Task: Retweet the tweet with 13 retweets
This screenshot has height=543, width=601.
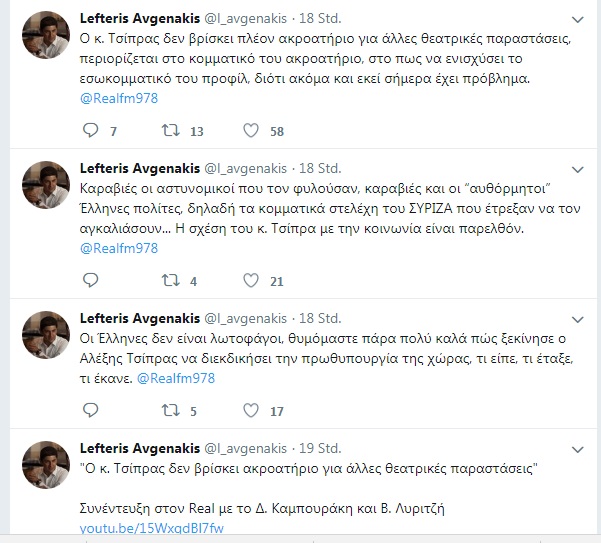Action: [171, 130]
